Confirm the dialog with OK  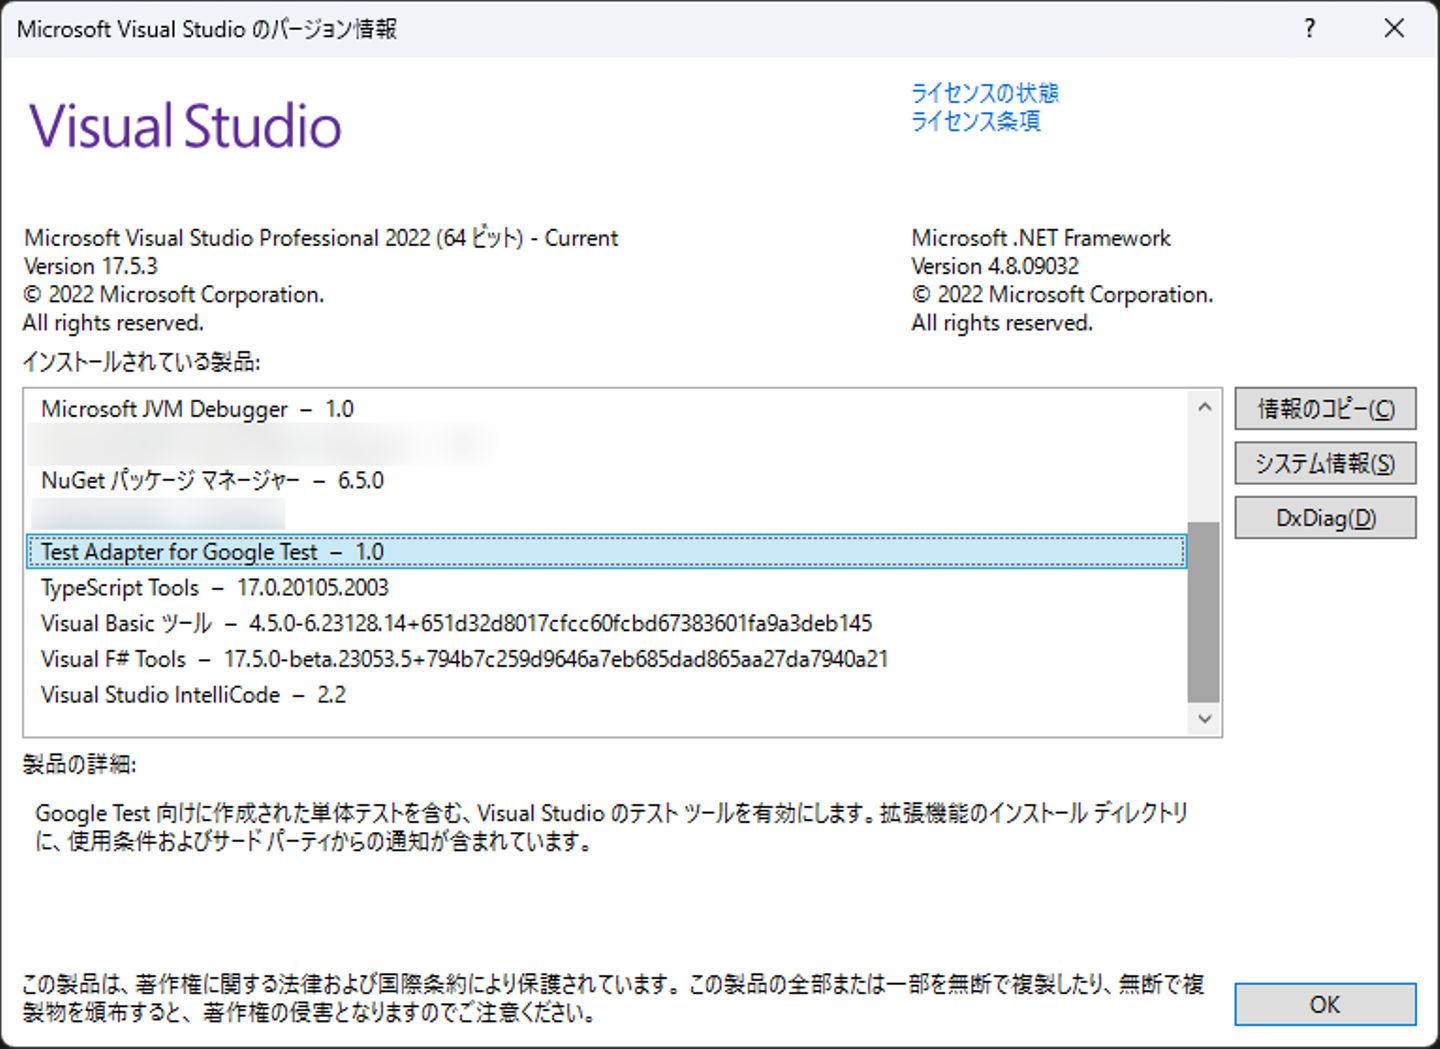tap(1325, 1004)
